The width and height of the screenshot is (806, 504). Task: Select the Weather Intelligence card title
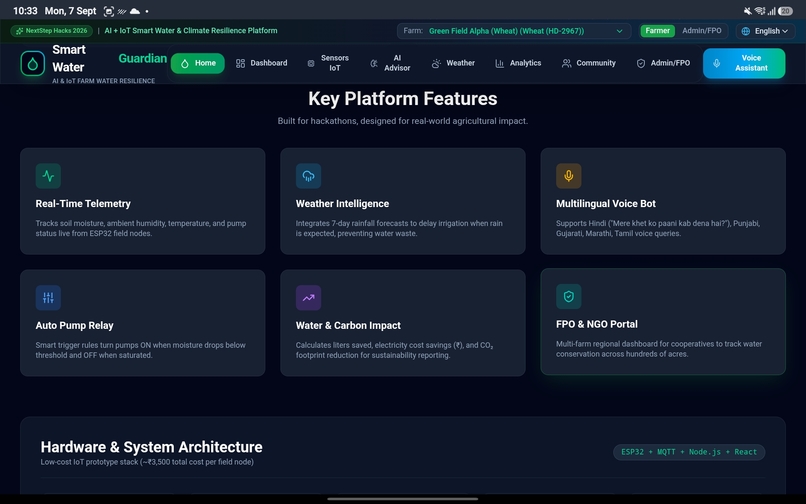[x=342, y=204]
